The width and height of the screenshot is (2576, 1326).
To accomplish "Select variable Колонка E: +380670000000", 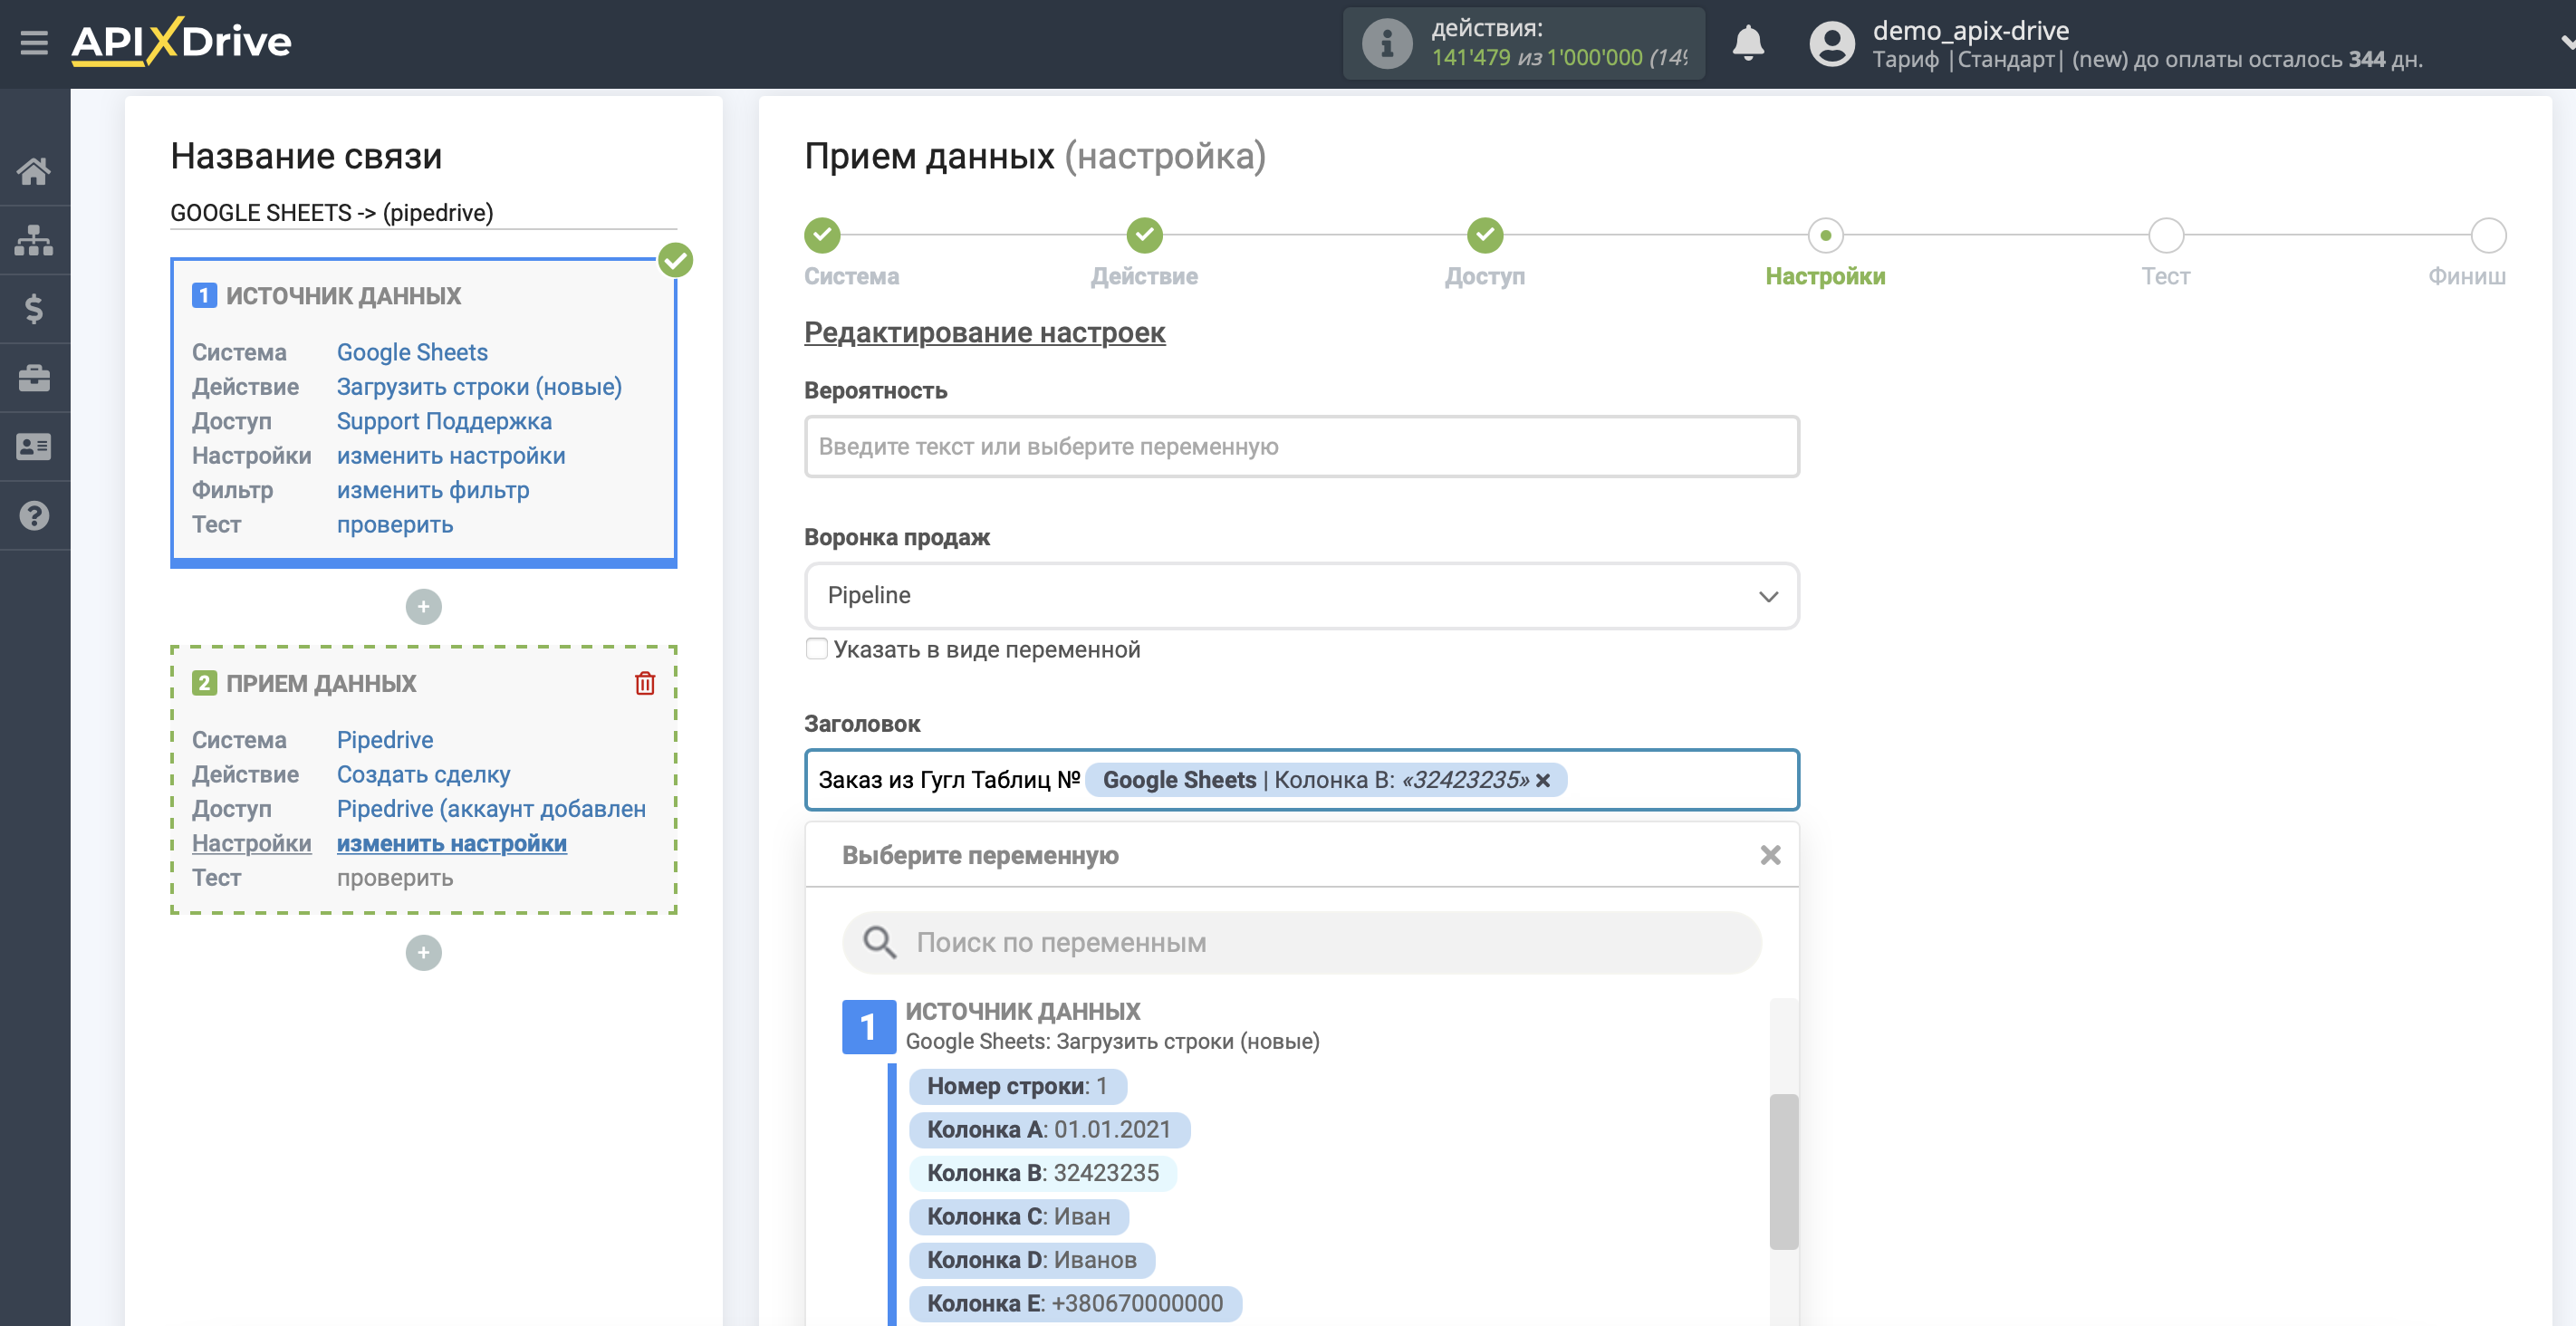I will coord(1075,1304).
